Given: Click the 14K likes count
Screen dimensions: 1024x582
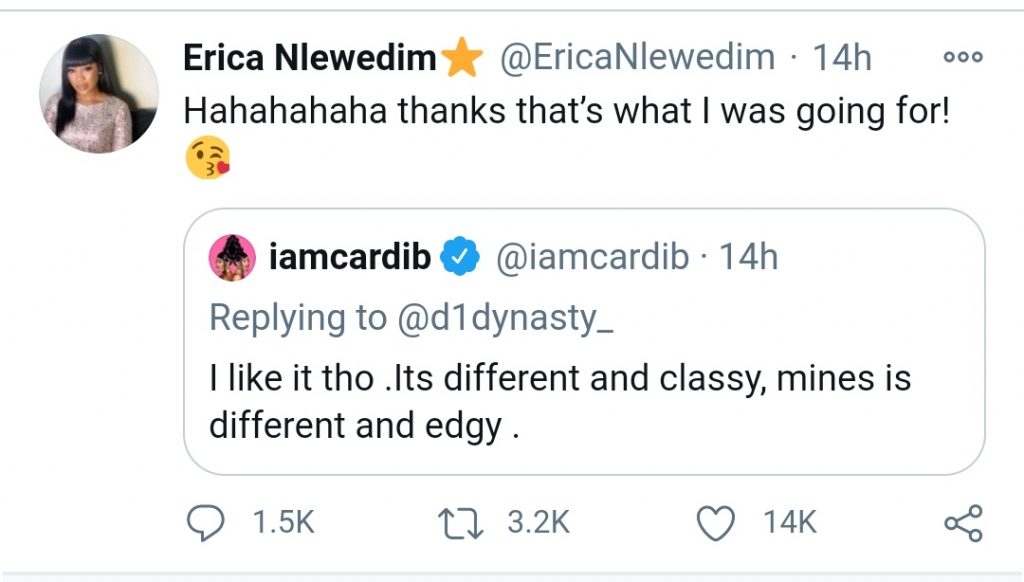Looking at the screenshot, I should 790,521.
